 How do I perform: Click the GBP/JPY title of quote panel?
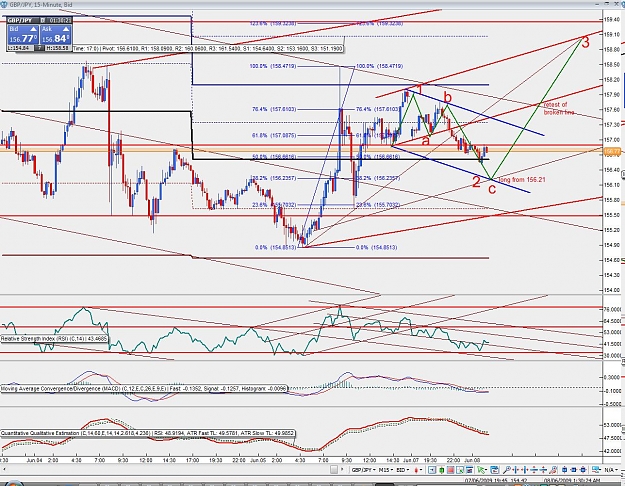point(20,20)
